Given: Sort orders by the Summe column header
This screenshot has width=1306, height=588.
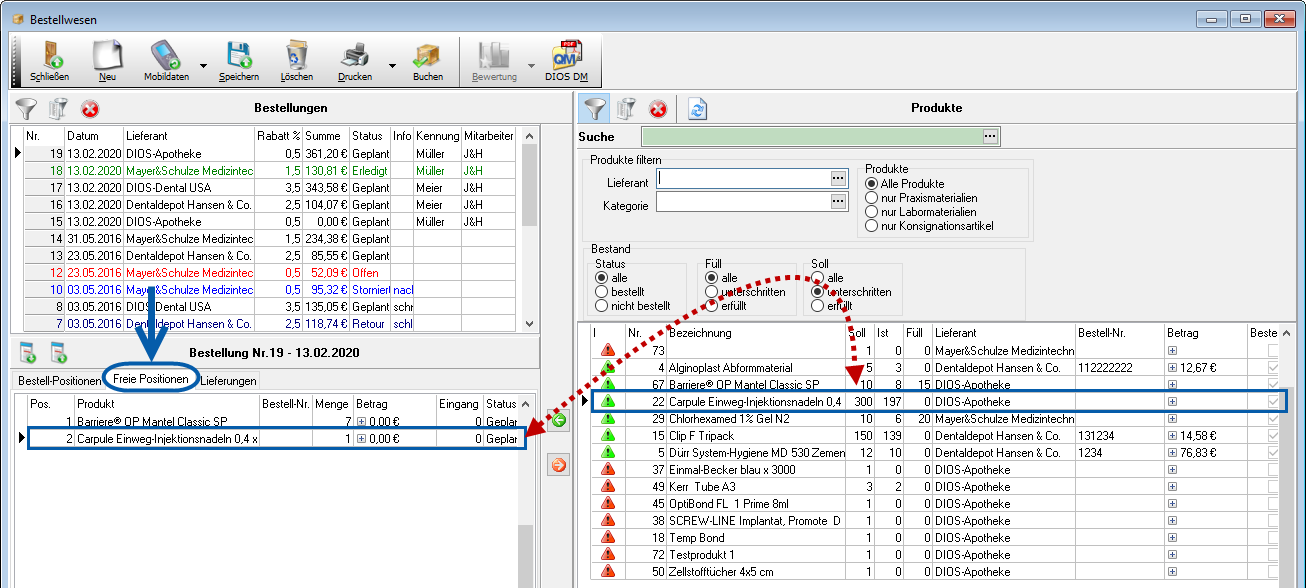Looking at the screenshot, I should click(x=326, y=135).
